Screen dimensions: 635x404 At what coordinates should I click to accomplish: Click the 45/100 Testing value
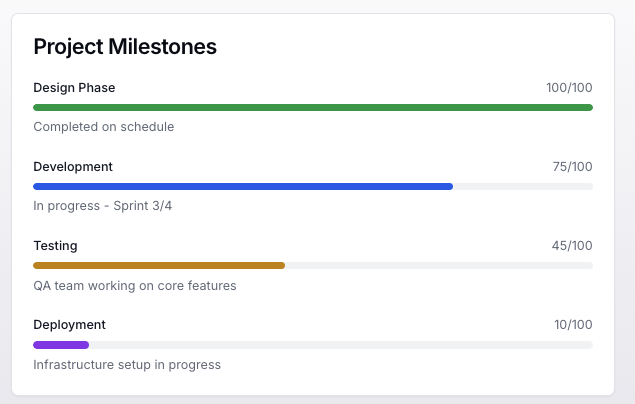[x=572, y=246]
